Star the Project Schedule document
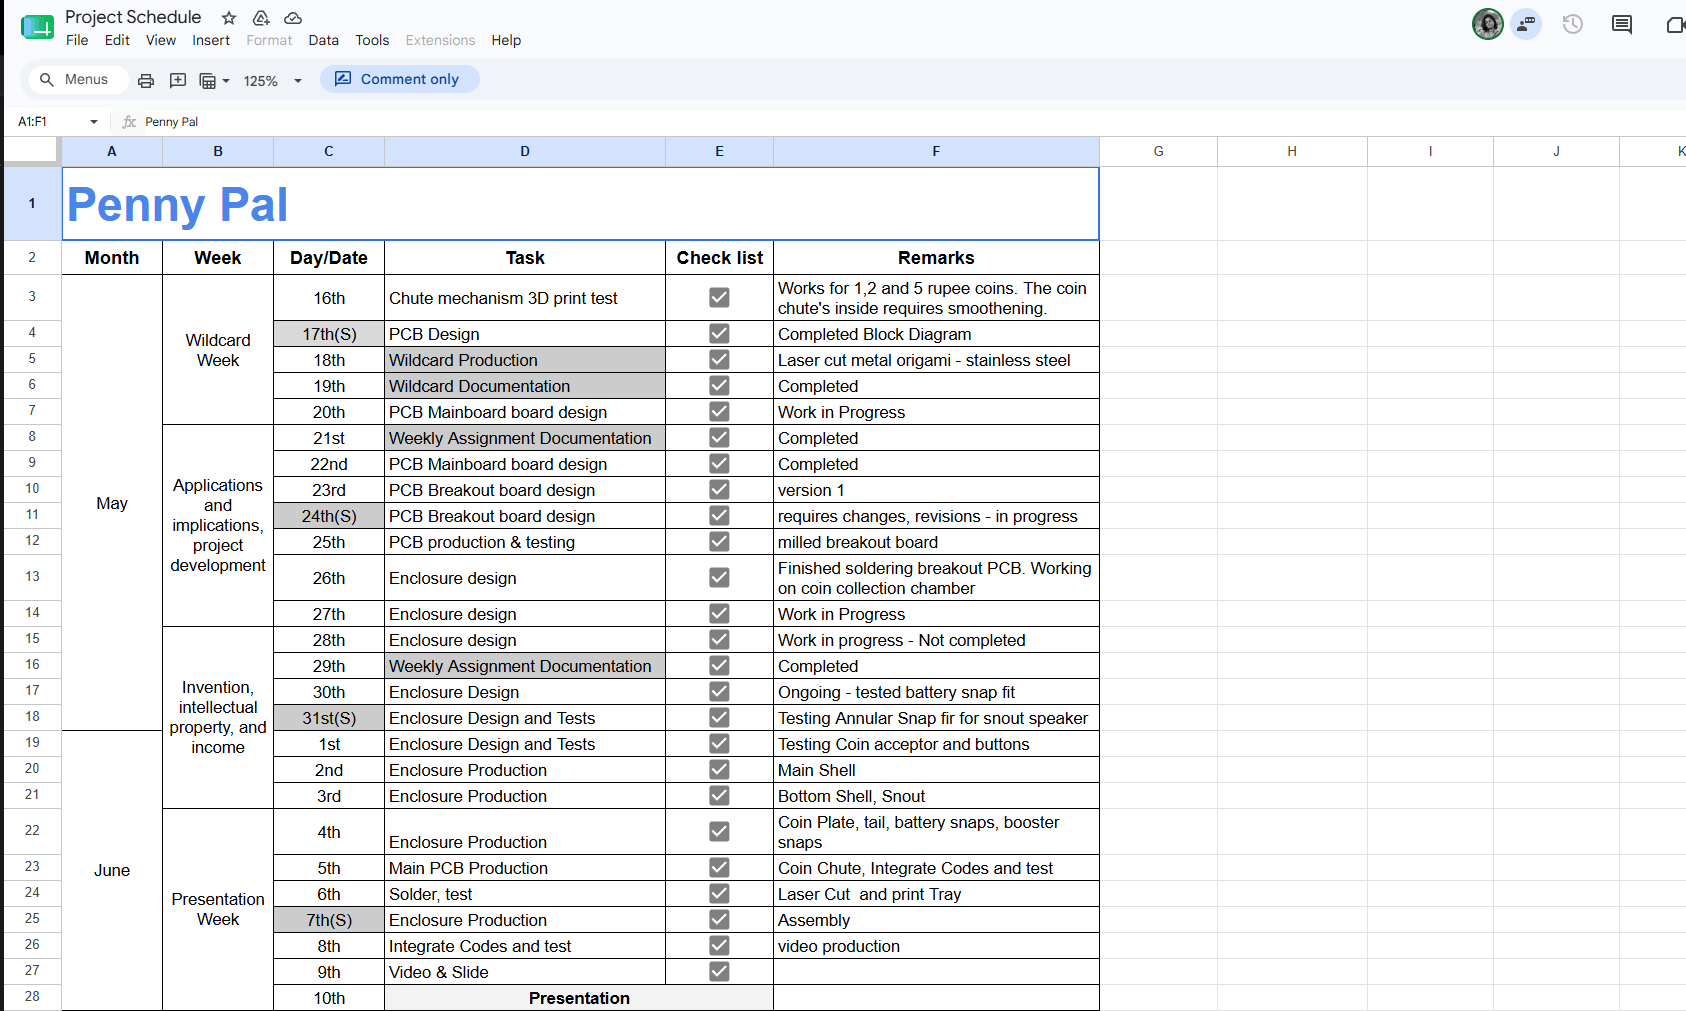Viewport: 1686px width, 1011px height. pos(229,18)
